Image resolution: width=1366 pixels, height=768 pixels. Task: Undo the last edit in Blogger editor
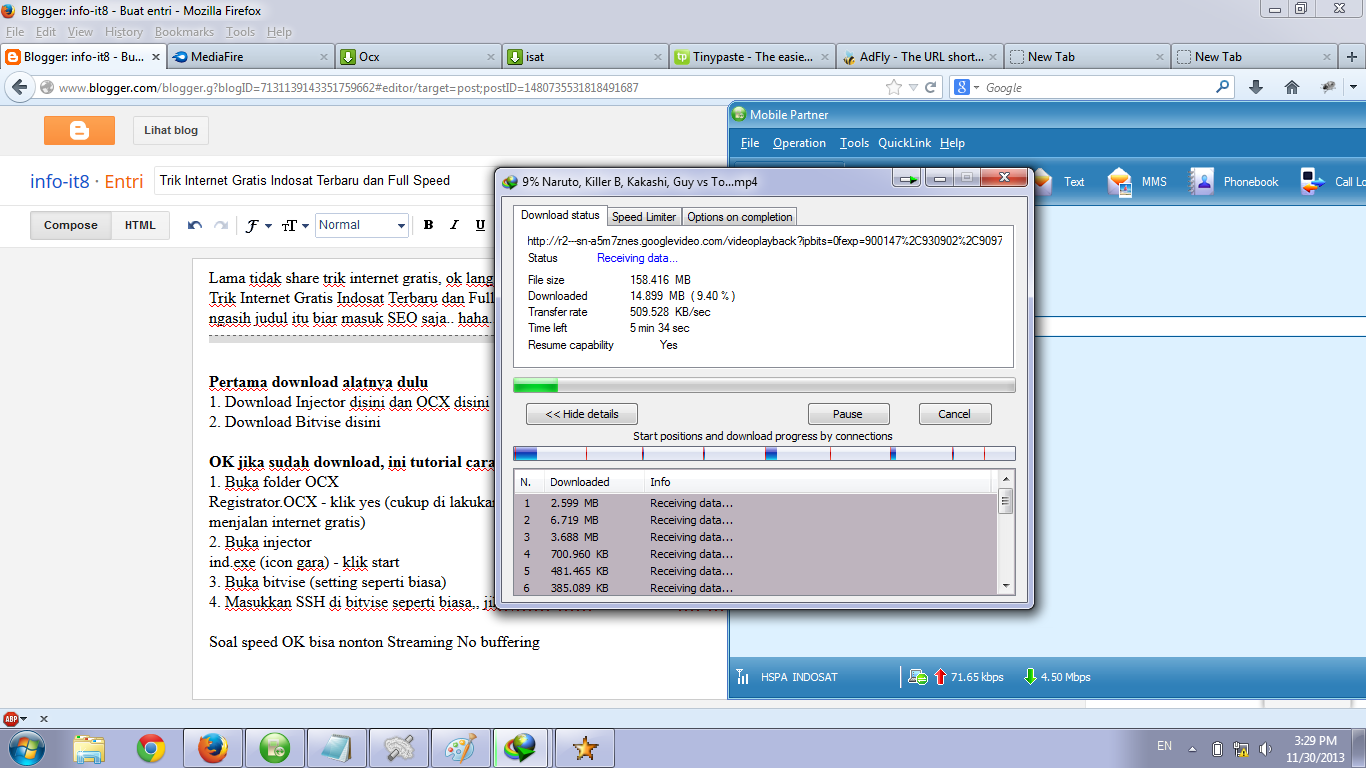(x=195, y=225)
